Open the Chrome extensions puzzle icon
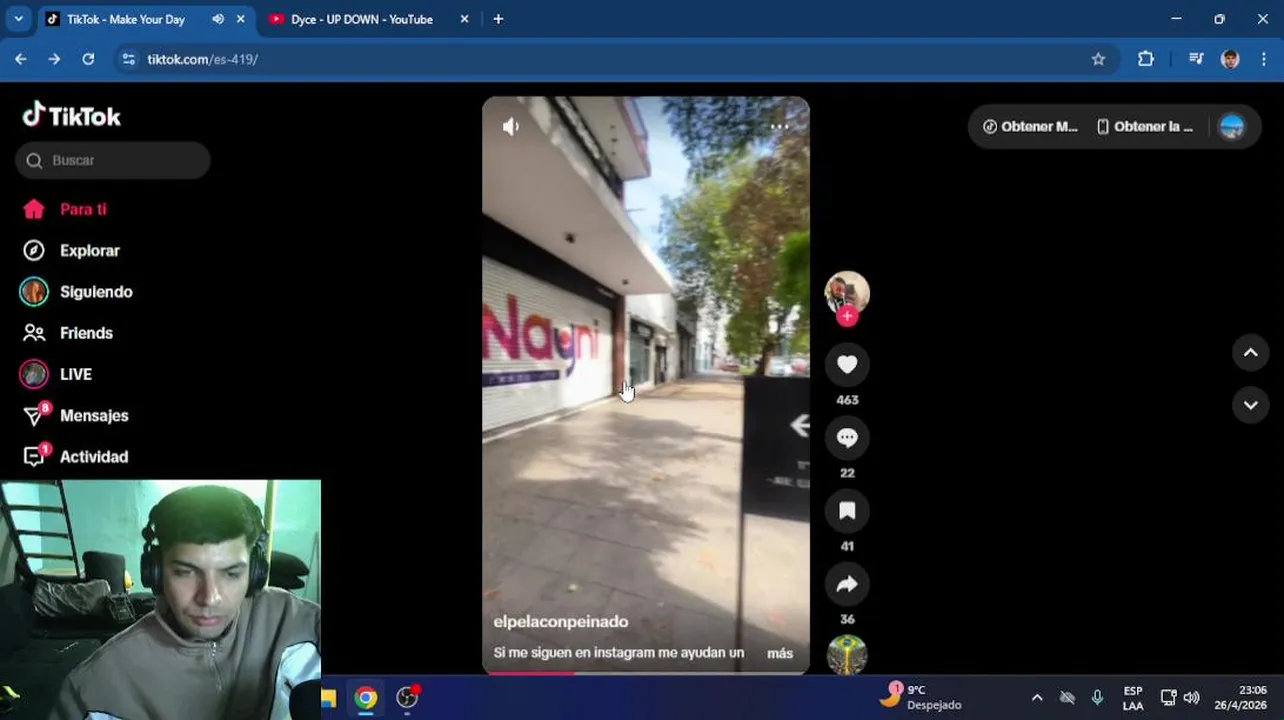 click(1146, 59)
